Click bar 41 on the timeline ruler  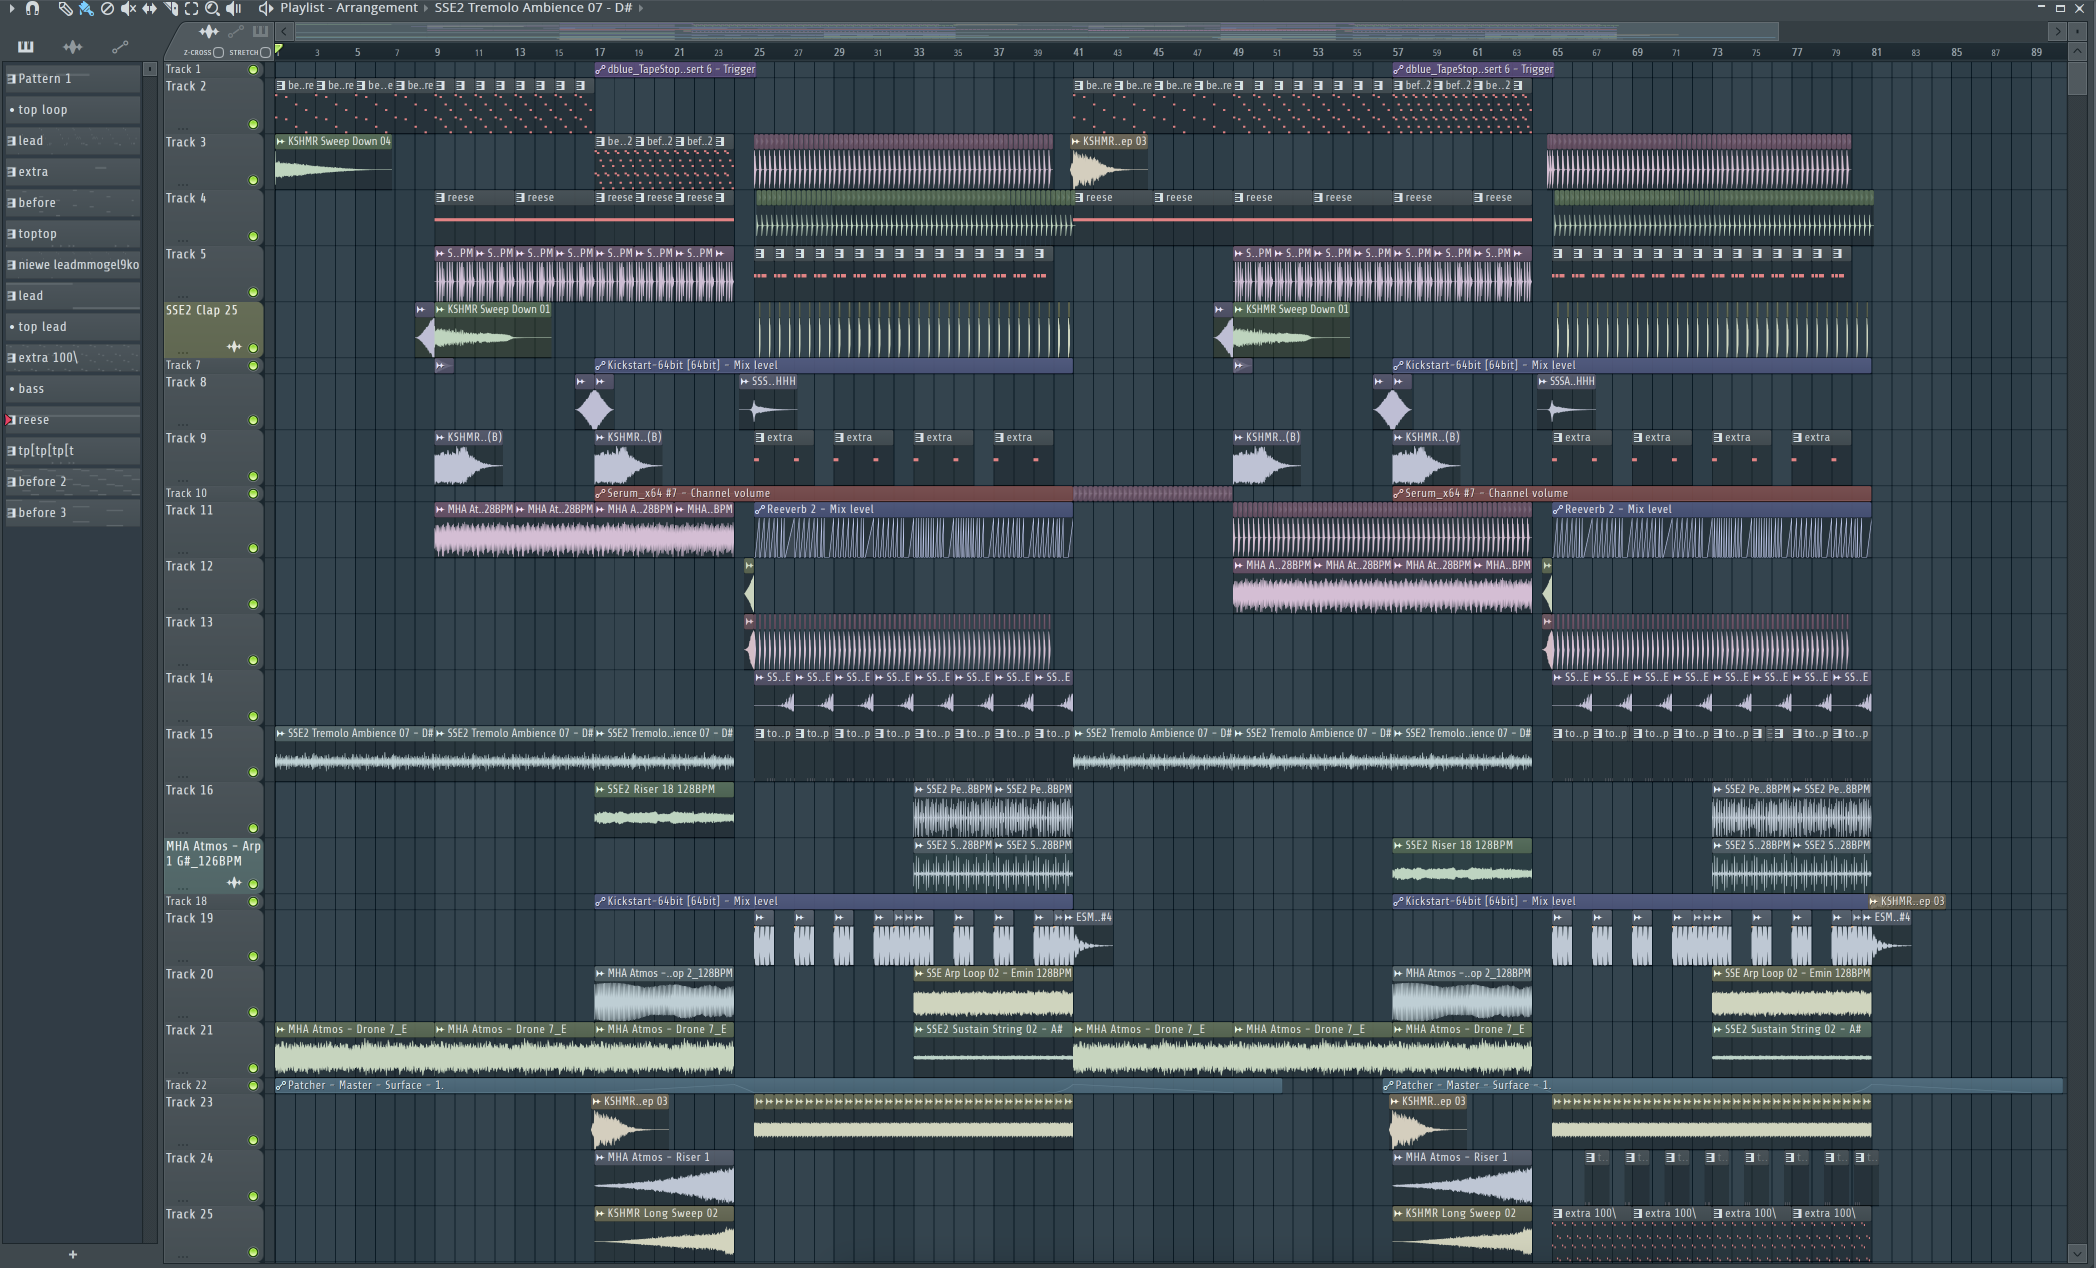1078,52
